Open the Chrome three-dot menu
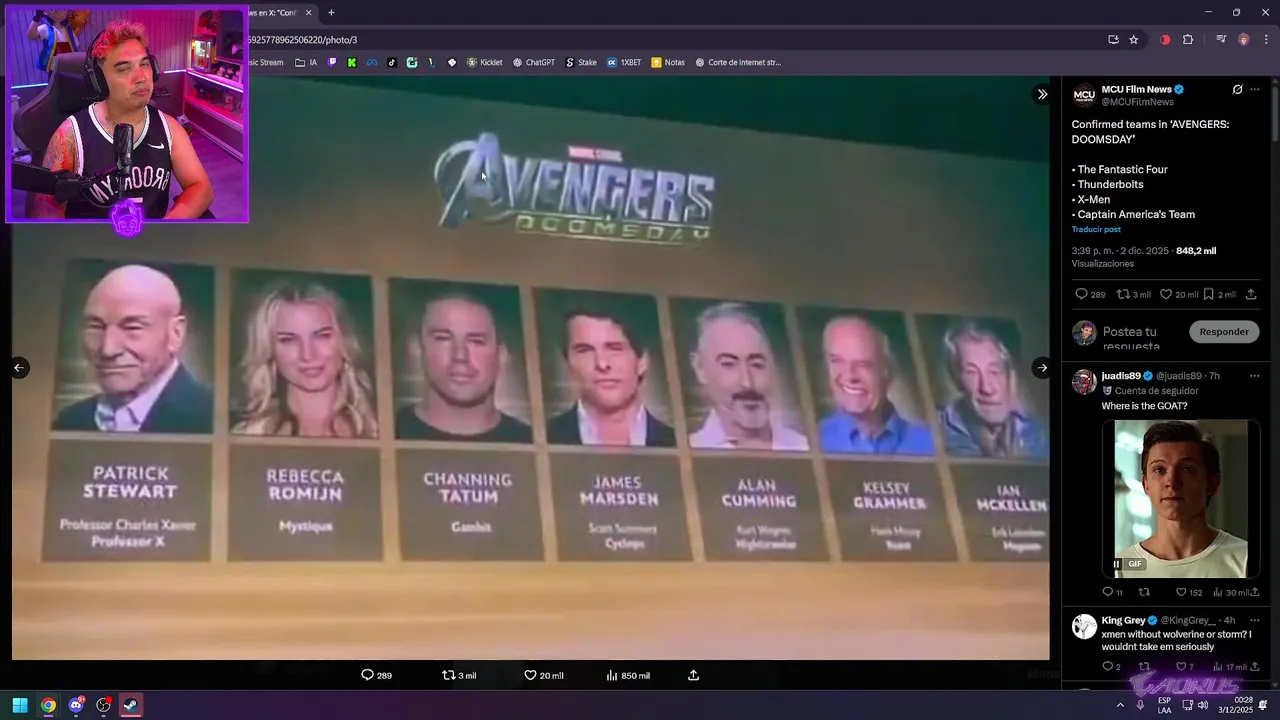 (x=1266, y=40)
